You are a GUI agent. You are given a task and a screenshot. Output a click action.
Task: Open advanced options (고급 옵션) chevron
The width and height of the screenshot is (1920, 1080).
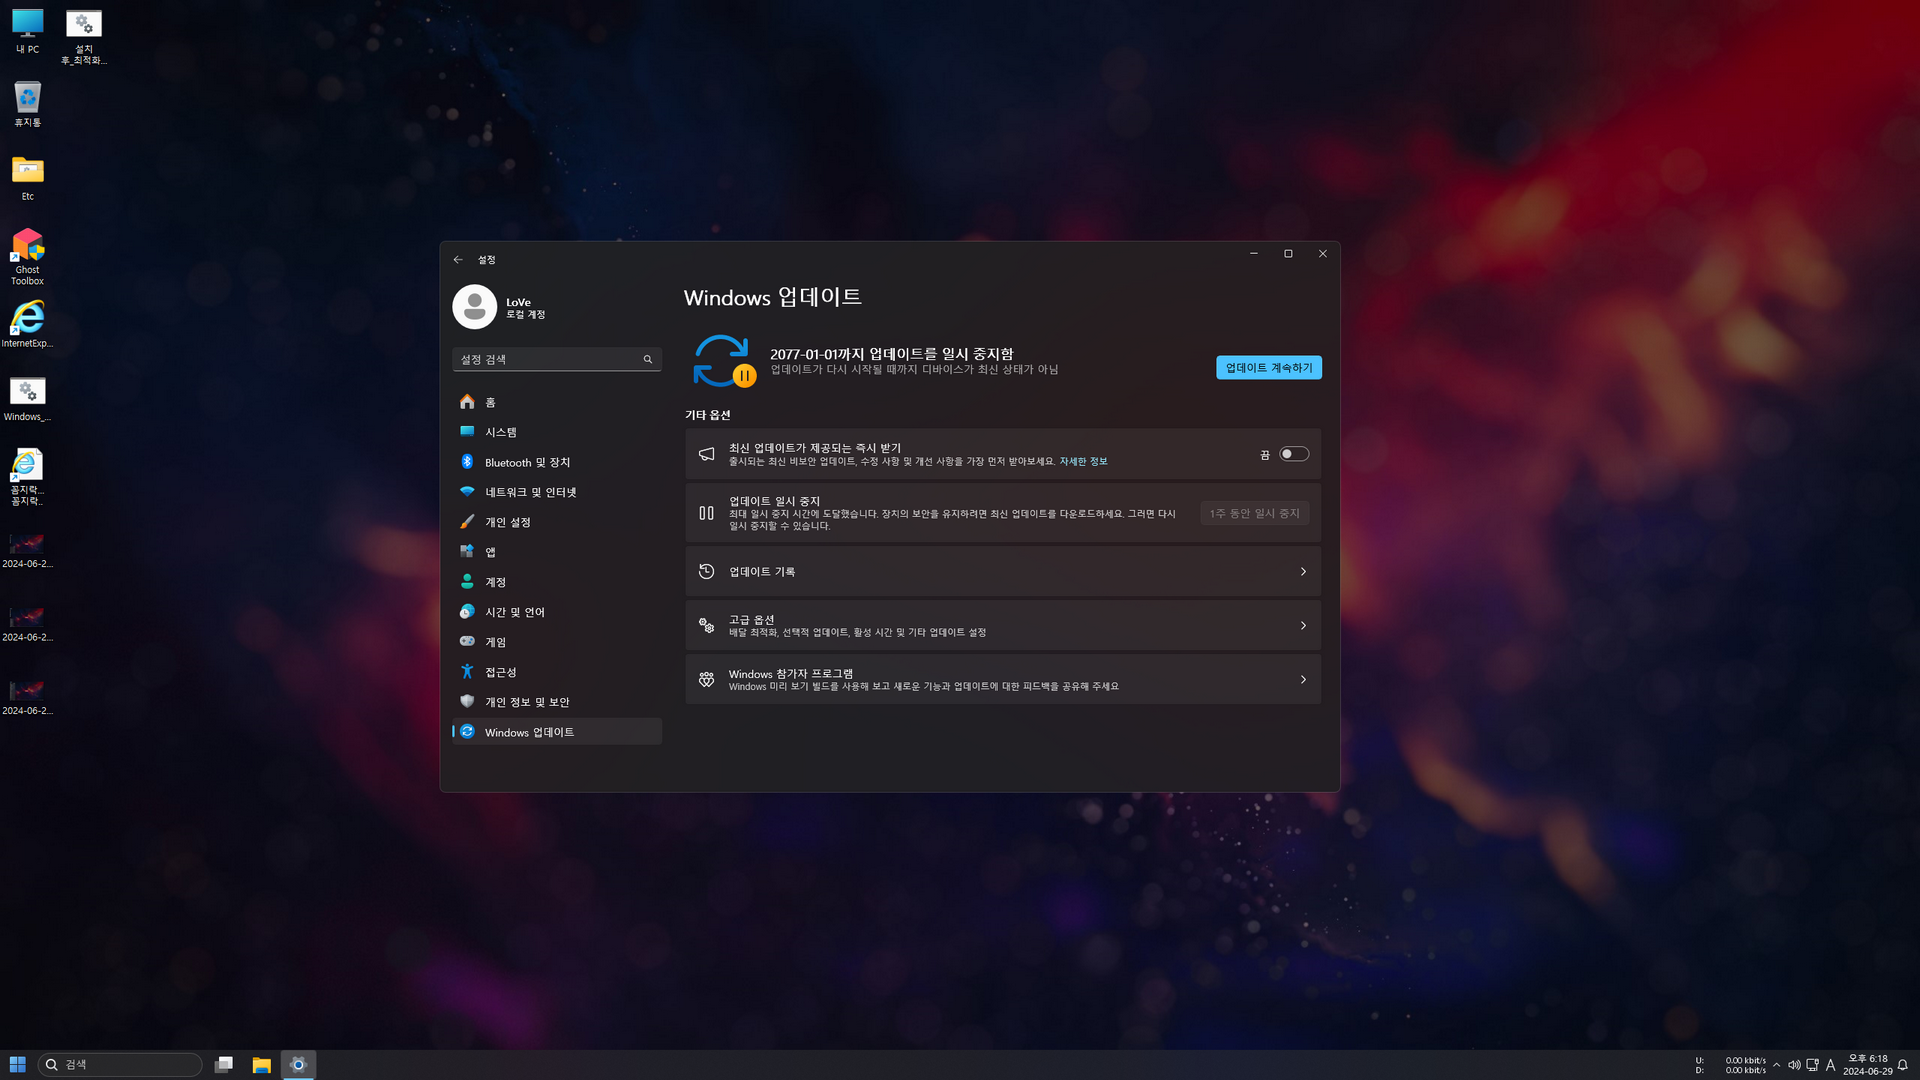click(1302, 626)
